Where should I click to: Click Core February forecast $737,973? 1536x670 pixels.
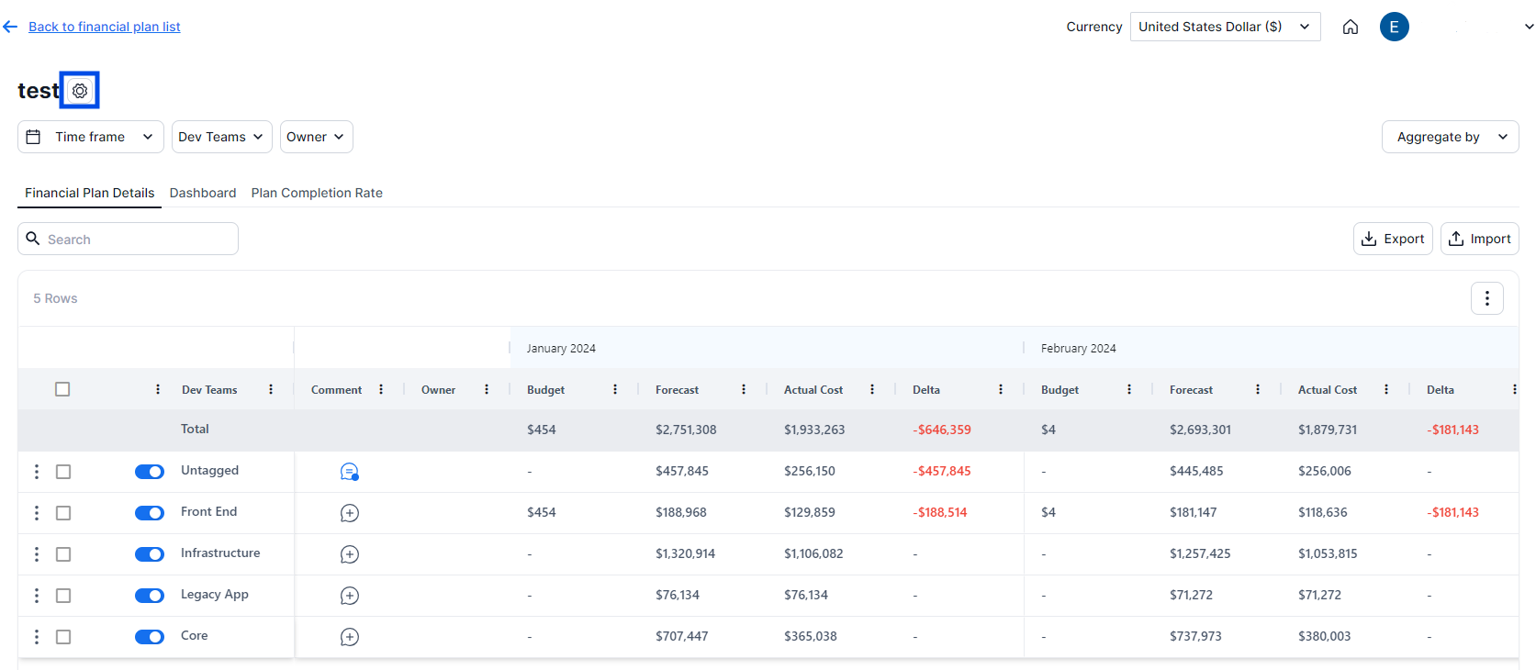pyautogui.click(x=1196, y=636)
